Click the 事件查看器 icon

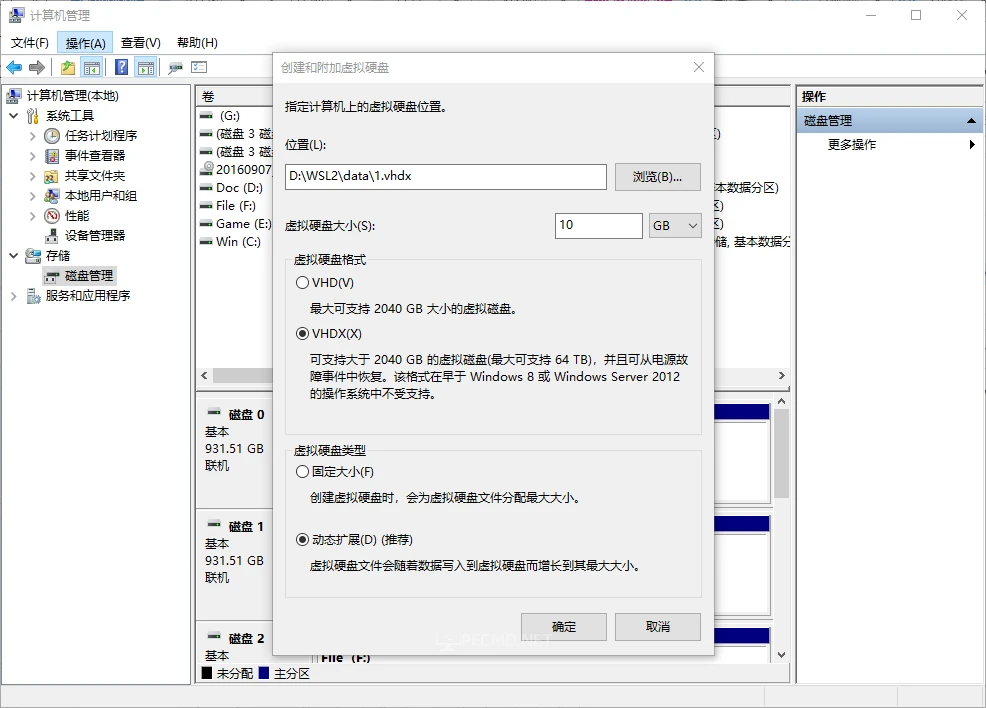[x=52, y=156]
